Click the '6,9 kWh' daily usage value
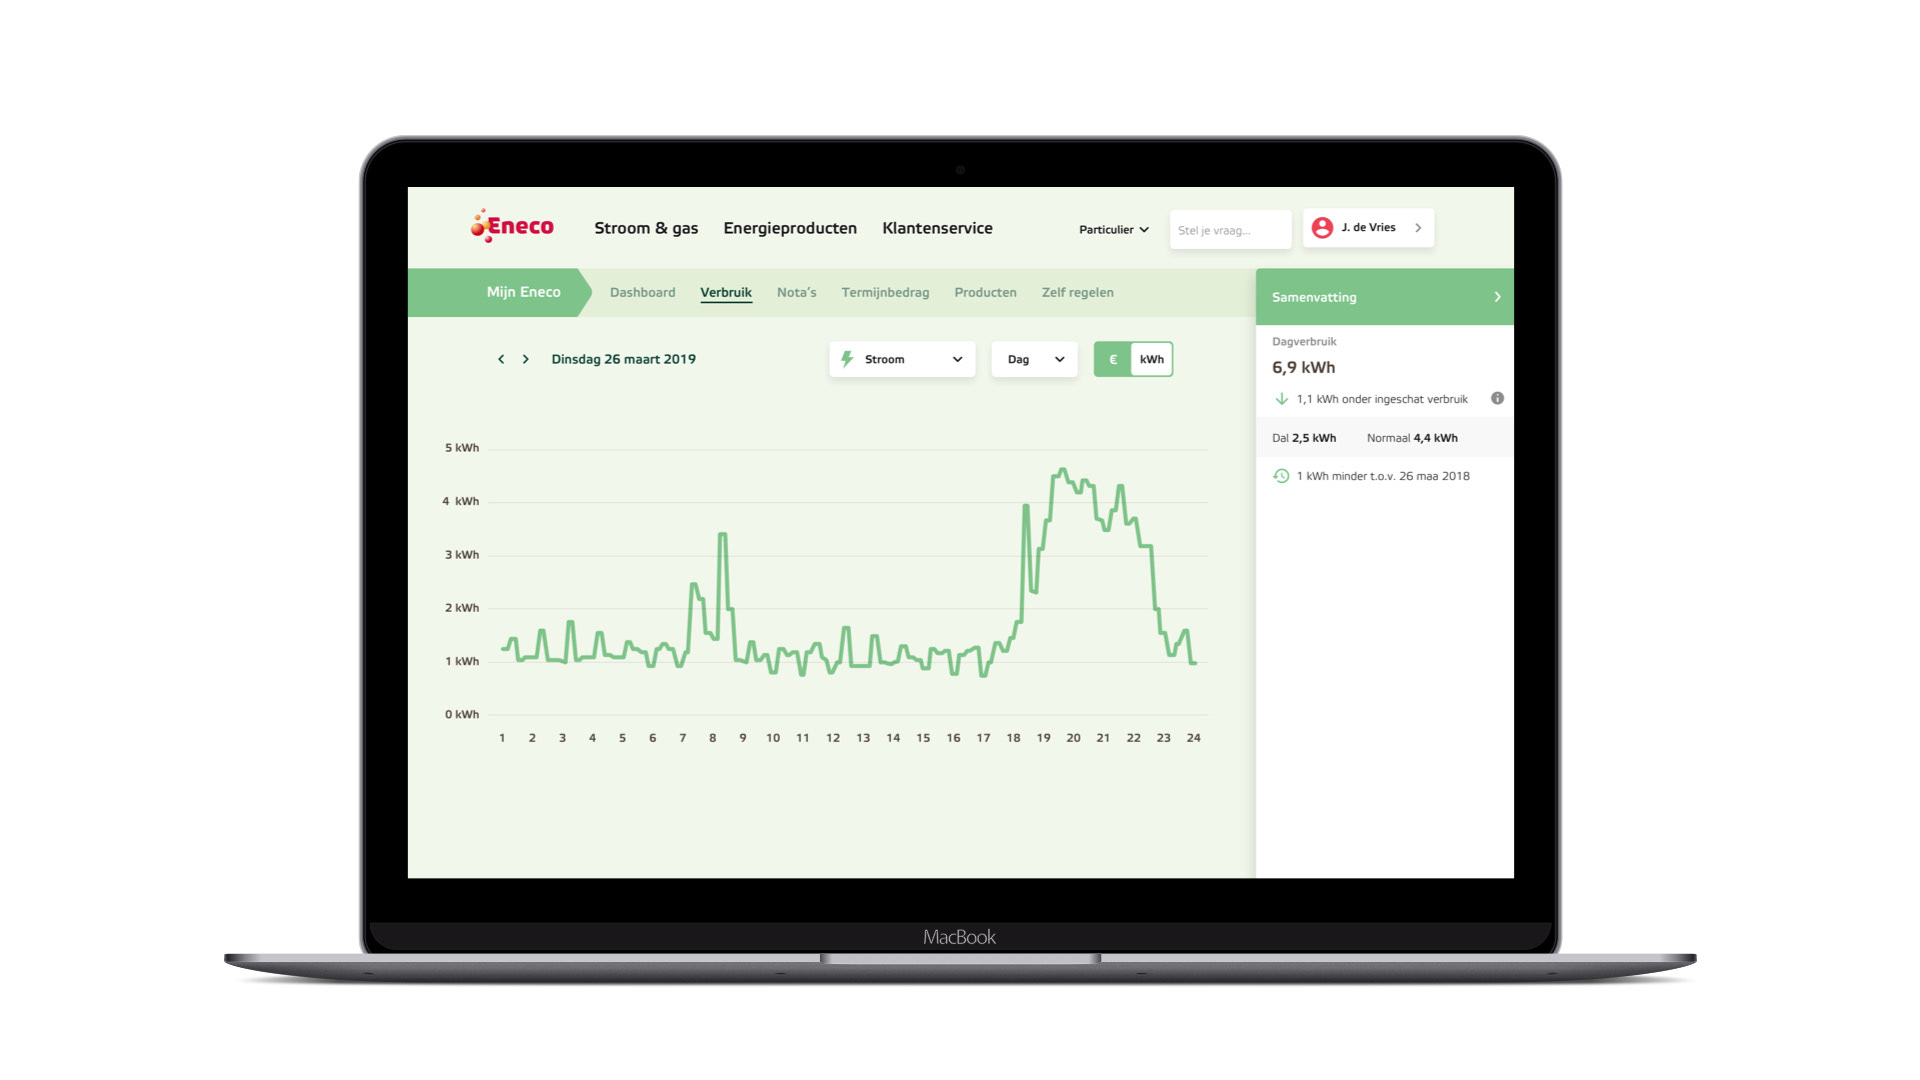This screenshot has height=1080, width=1920. point(1303,367)
